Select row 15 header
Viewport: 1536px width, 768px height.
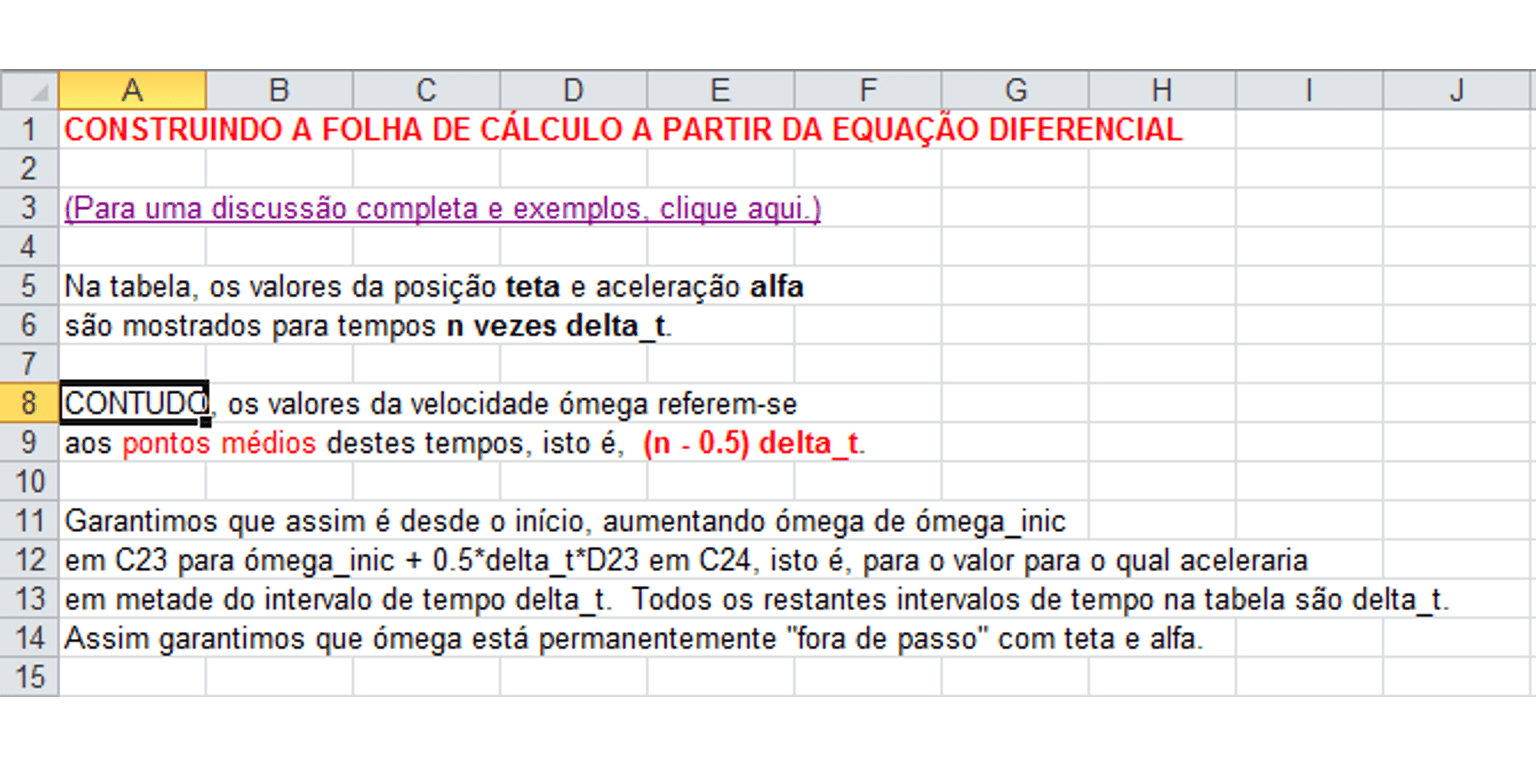point(30,677)
